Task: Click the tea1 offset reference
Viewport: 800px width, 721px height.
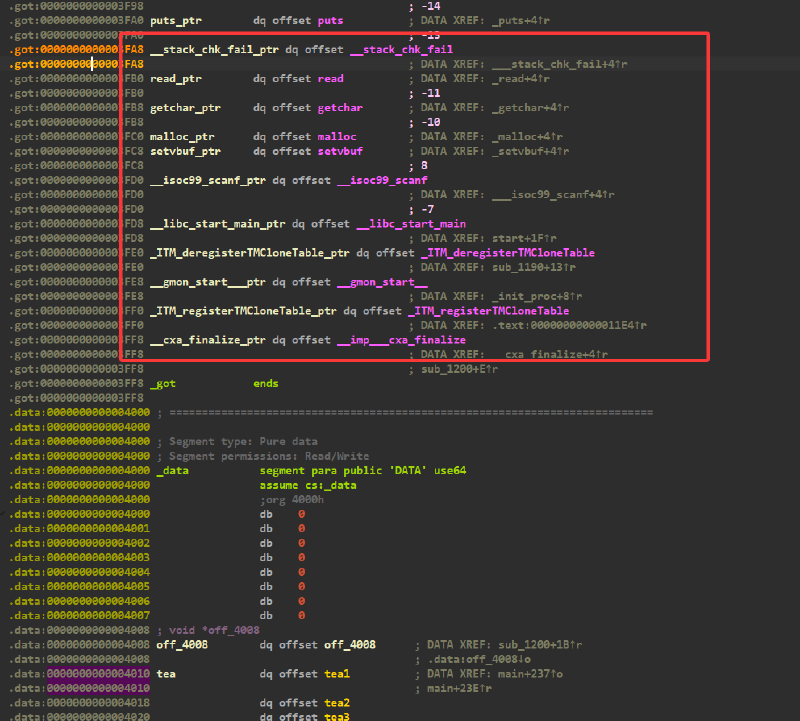Action: (337, 674)
